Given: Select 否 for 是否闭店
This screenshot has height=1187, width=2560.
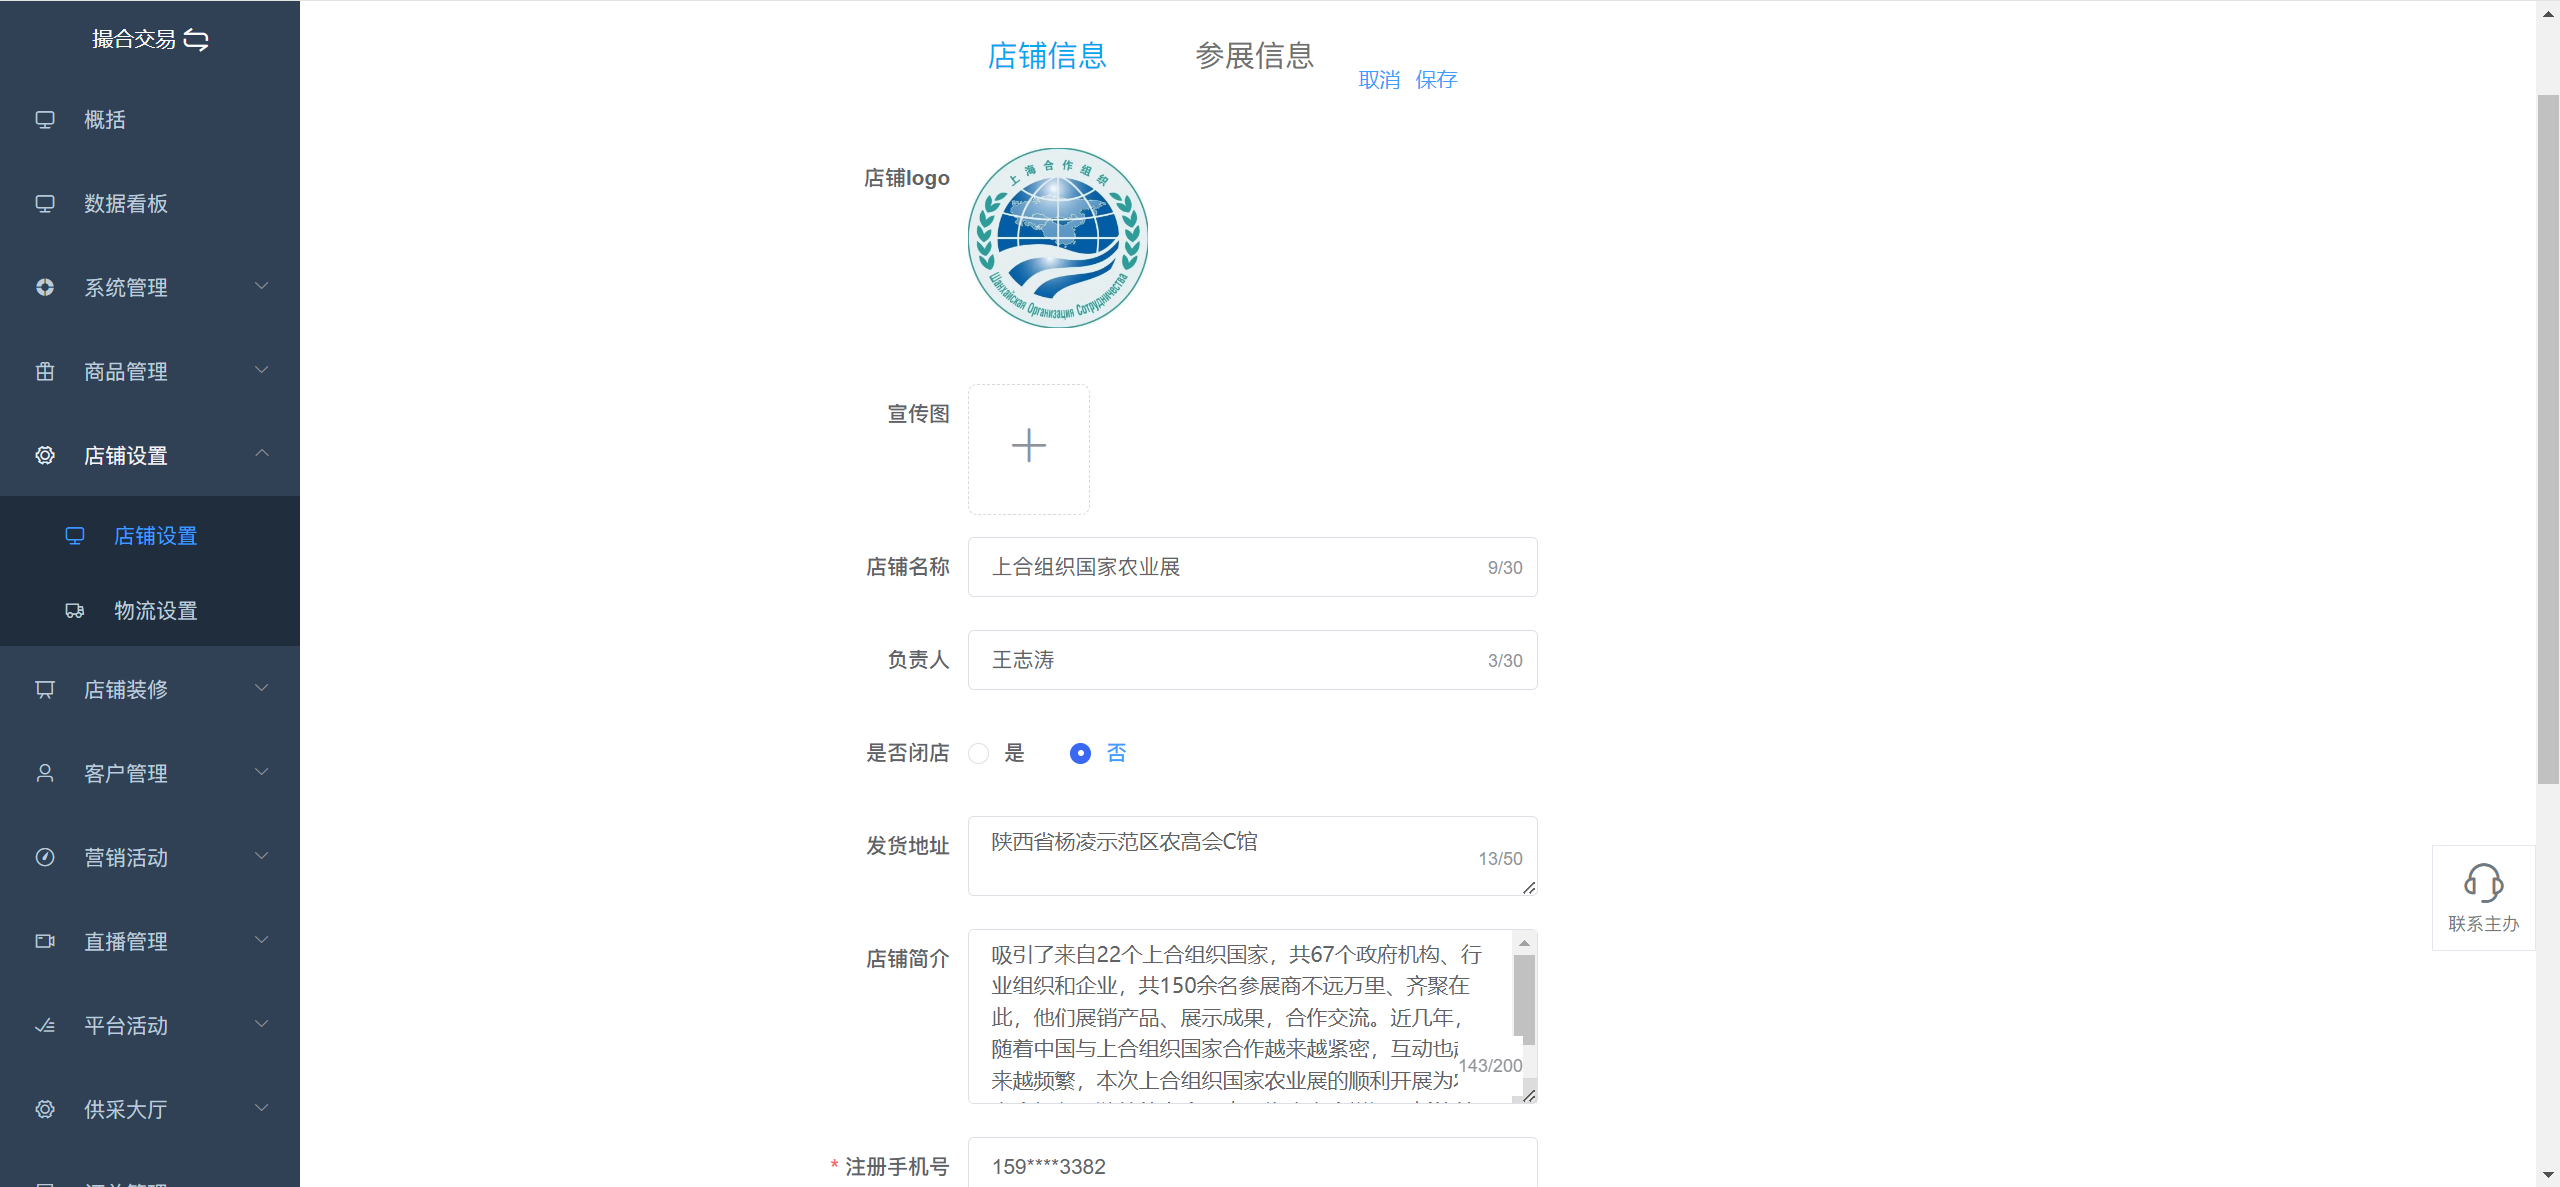Looking at the screenshot, I should 1080,754.
